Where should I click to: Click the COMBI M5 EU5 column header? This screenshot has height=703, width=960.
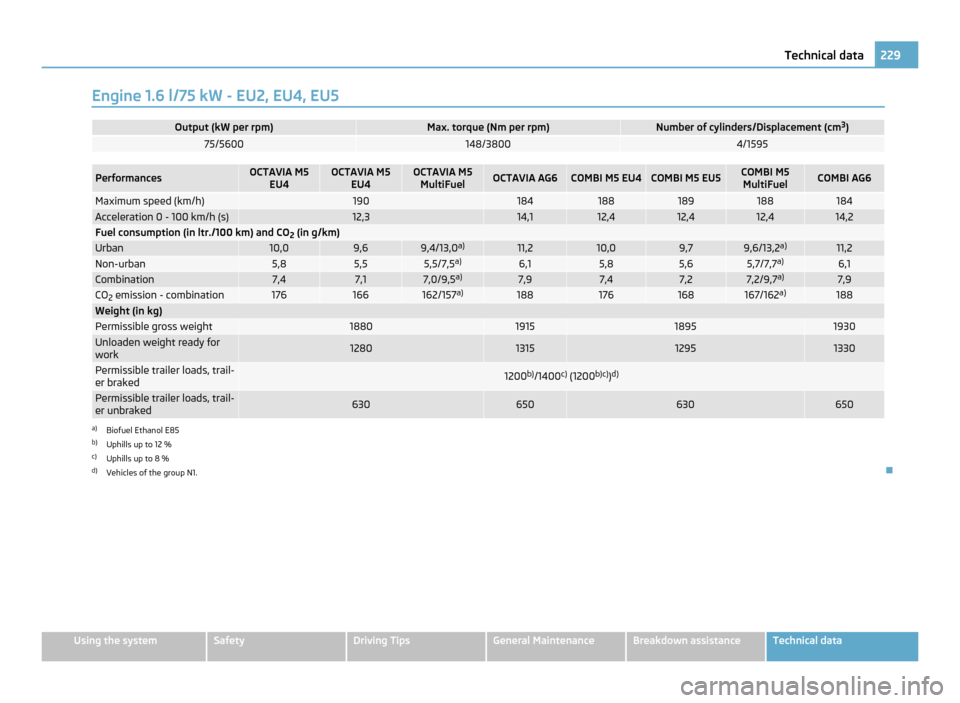click(685, 178)
